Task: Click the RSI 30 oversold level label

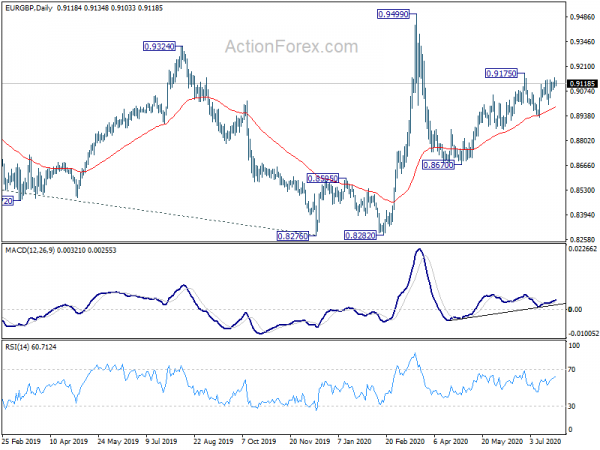Action: (x=572, y=406)
